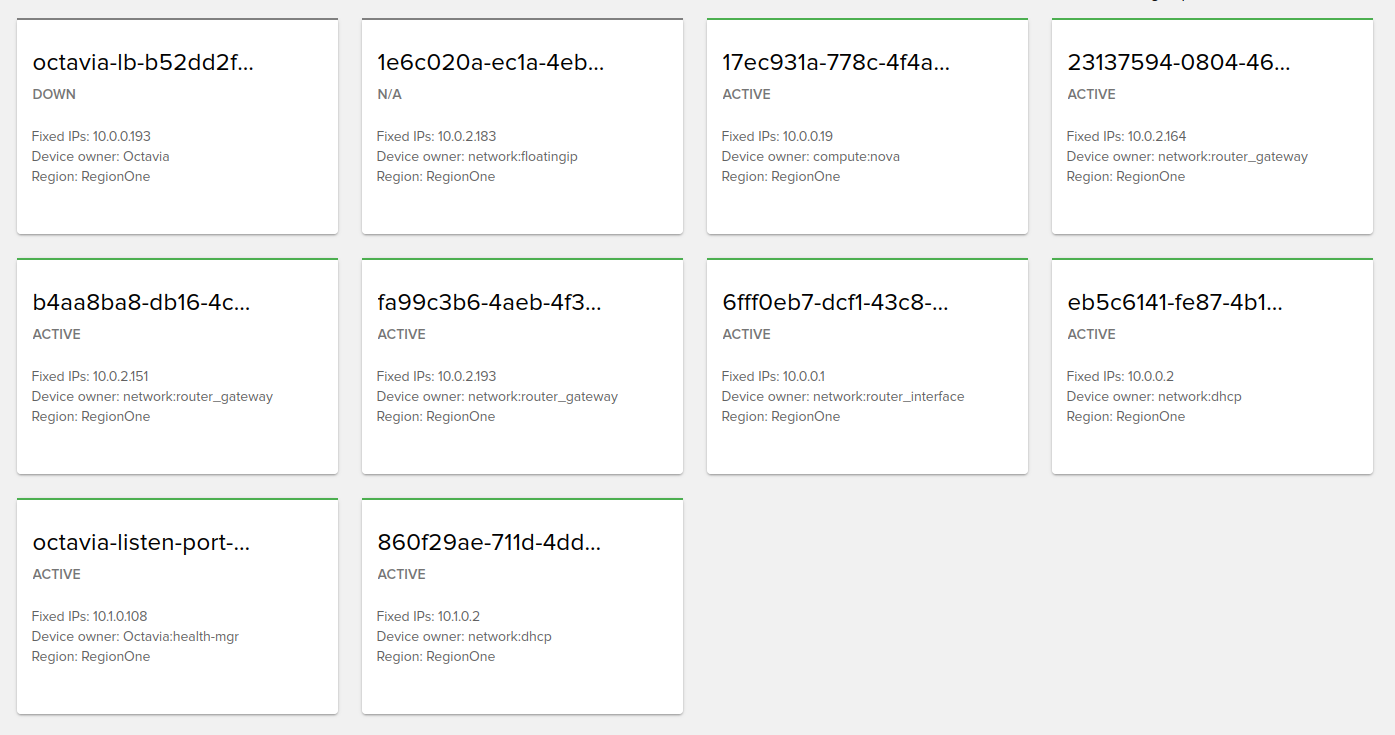Click the DOWN status label on octavia-lb card

(x=53, y=94)
